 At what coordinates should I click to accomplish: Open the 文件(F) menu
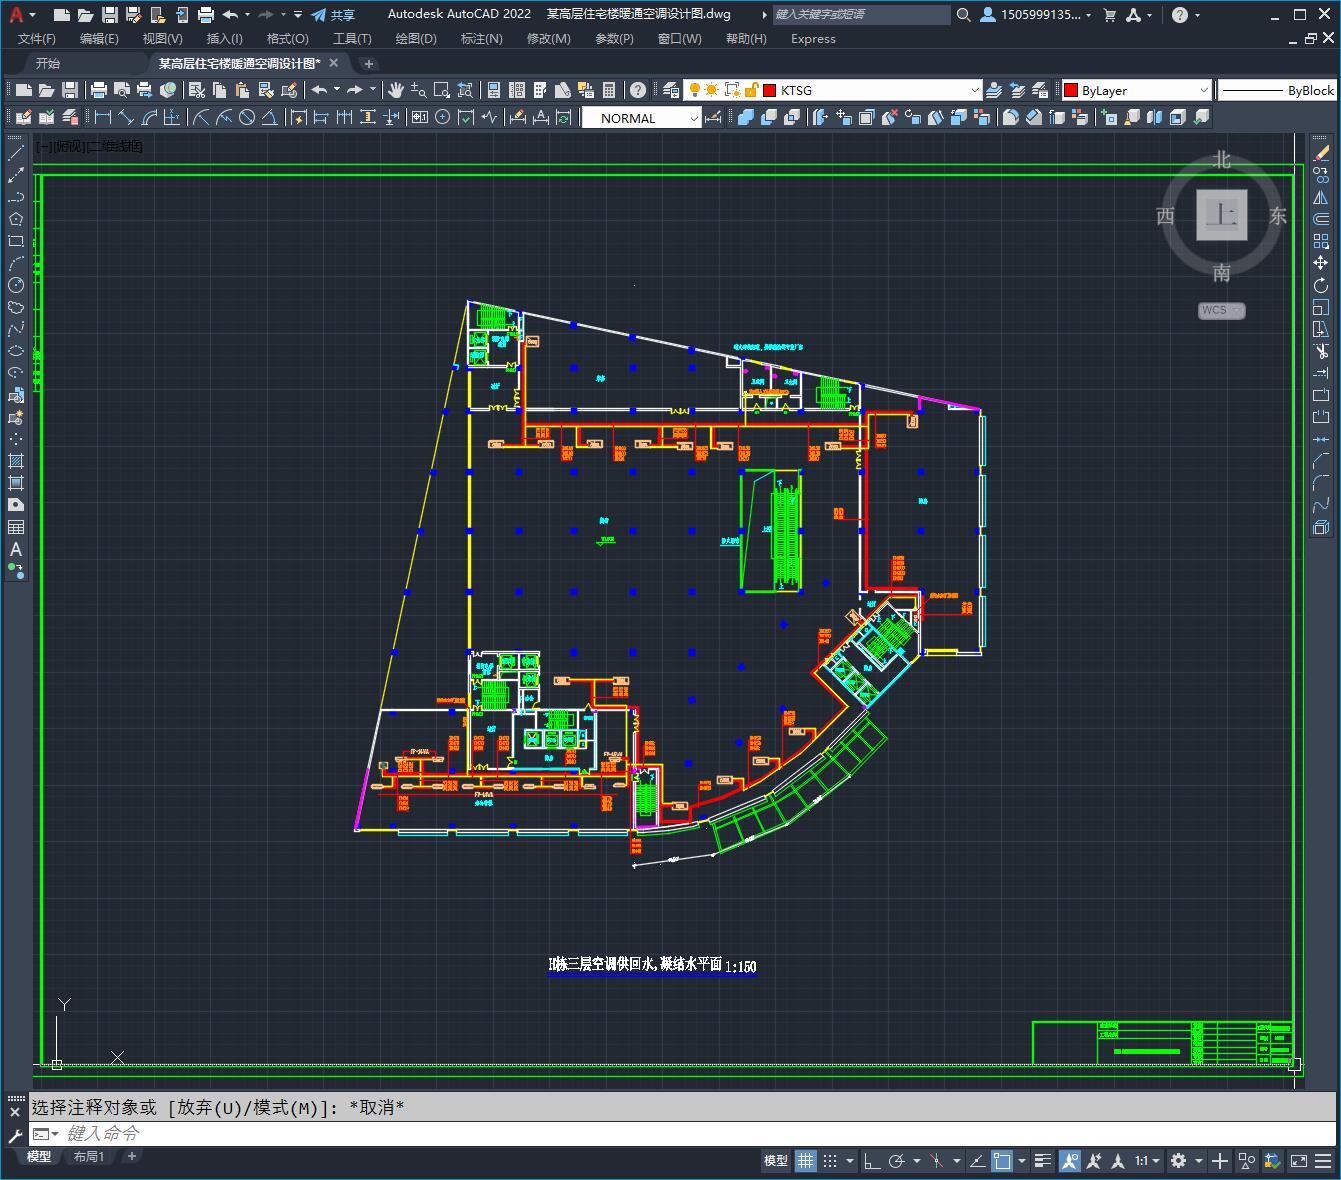coord(37,38)
